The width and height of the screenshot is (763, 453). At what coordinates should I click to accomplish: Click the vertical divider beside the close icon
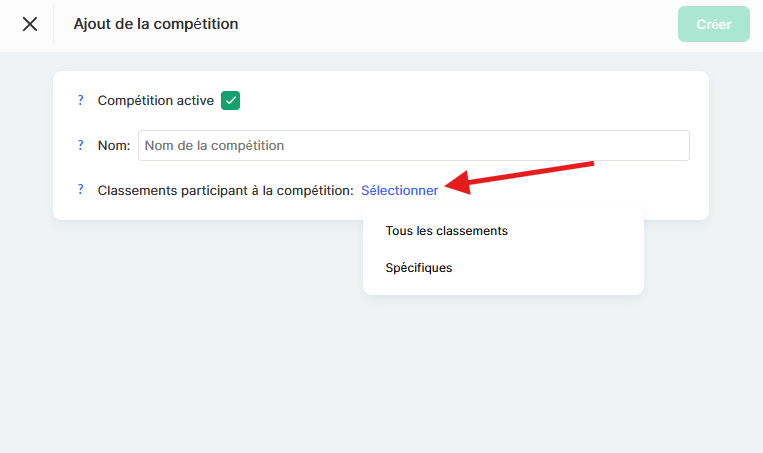click(54, 24)
